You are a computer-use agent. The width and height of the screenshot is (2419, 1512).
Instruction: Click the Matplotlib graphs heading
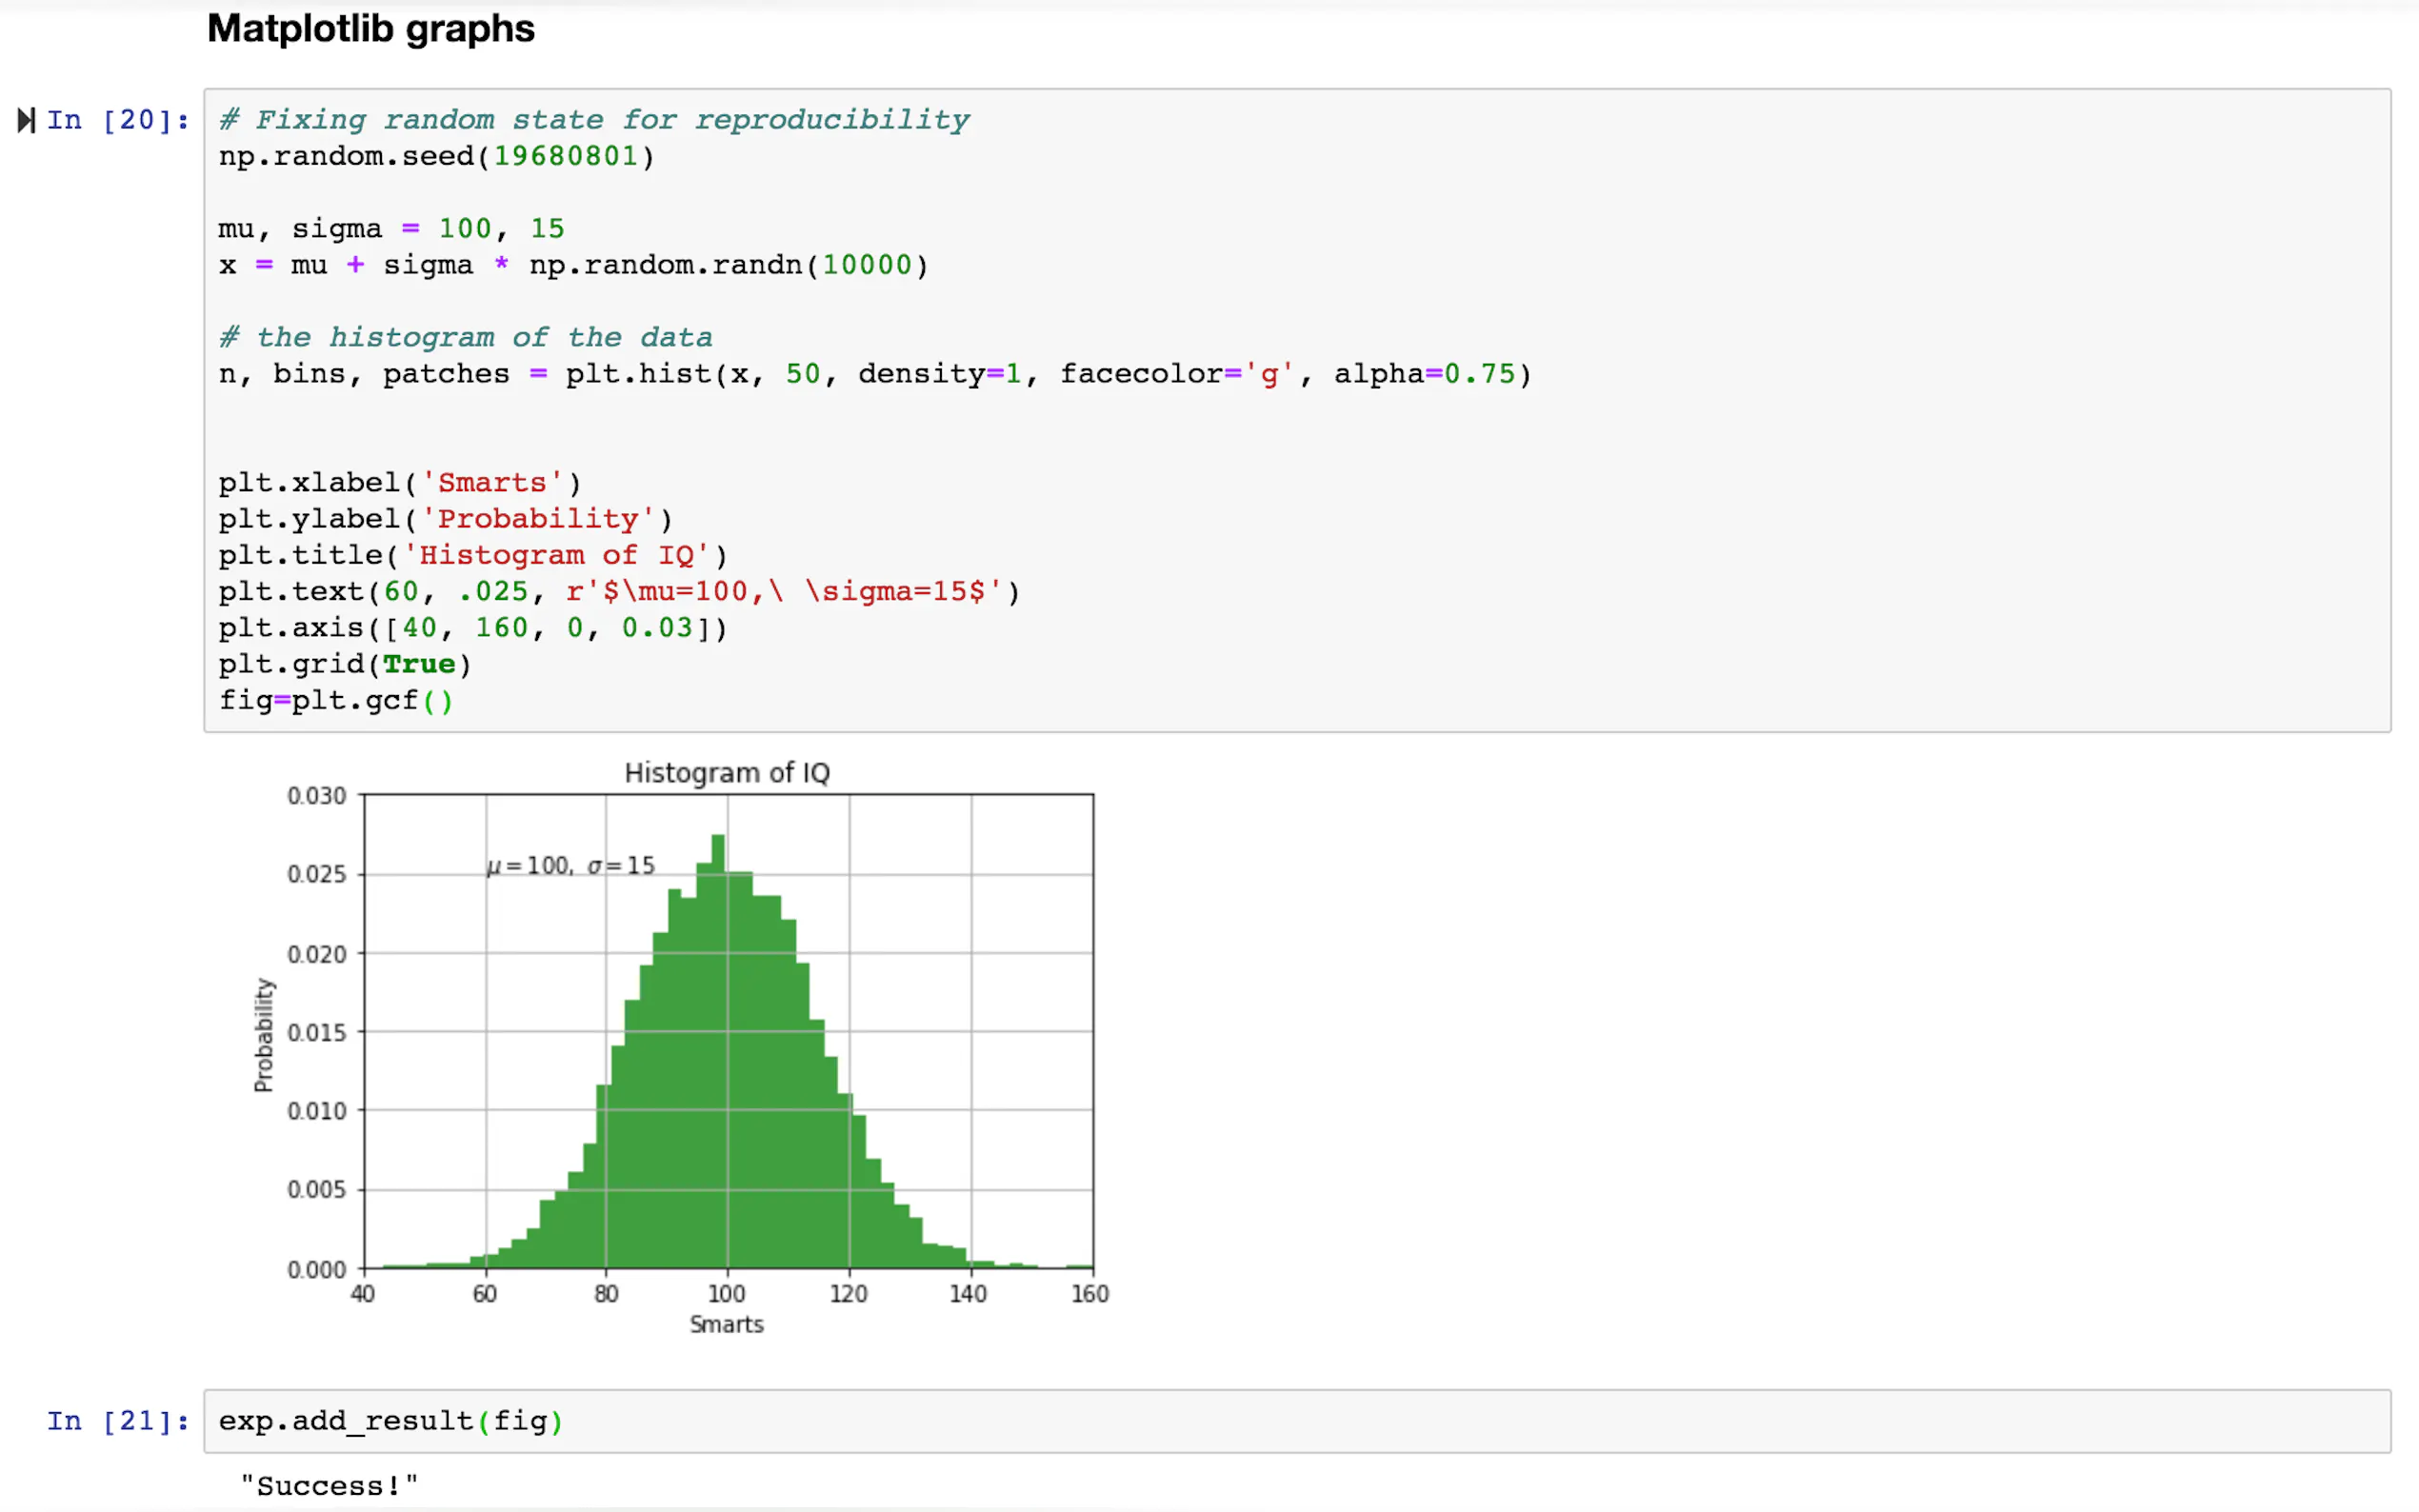[370, 29]
